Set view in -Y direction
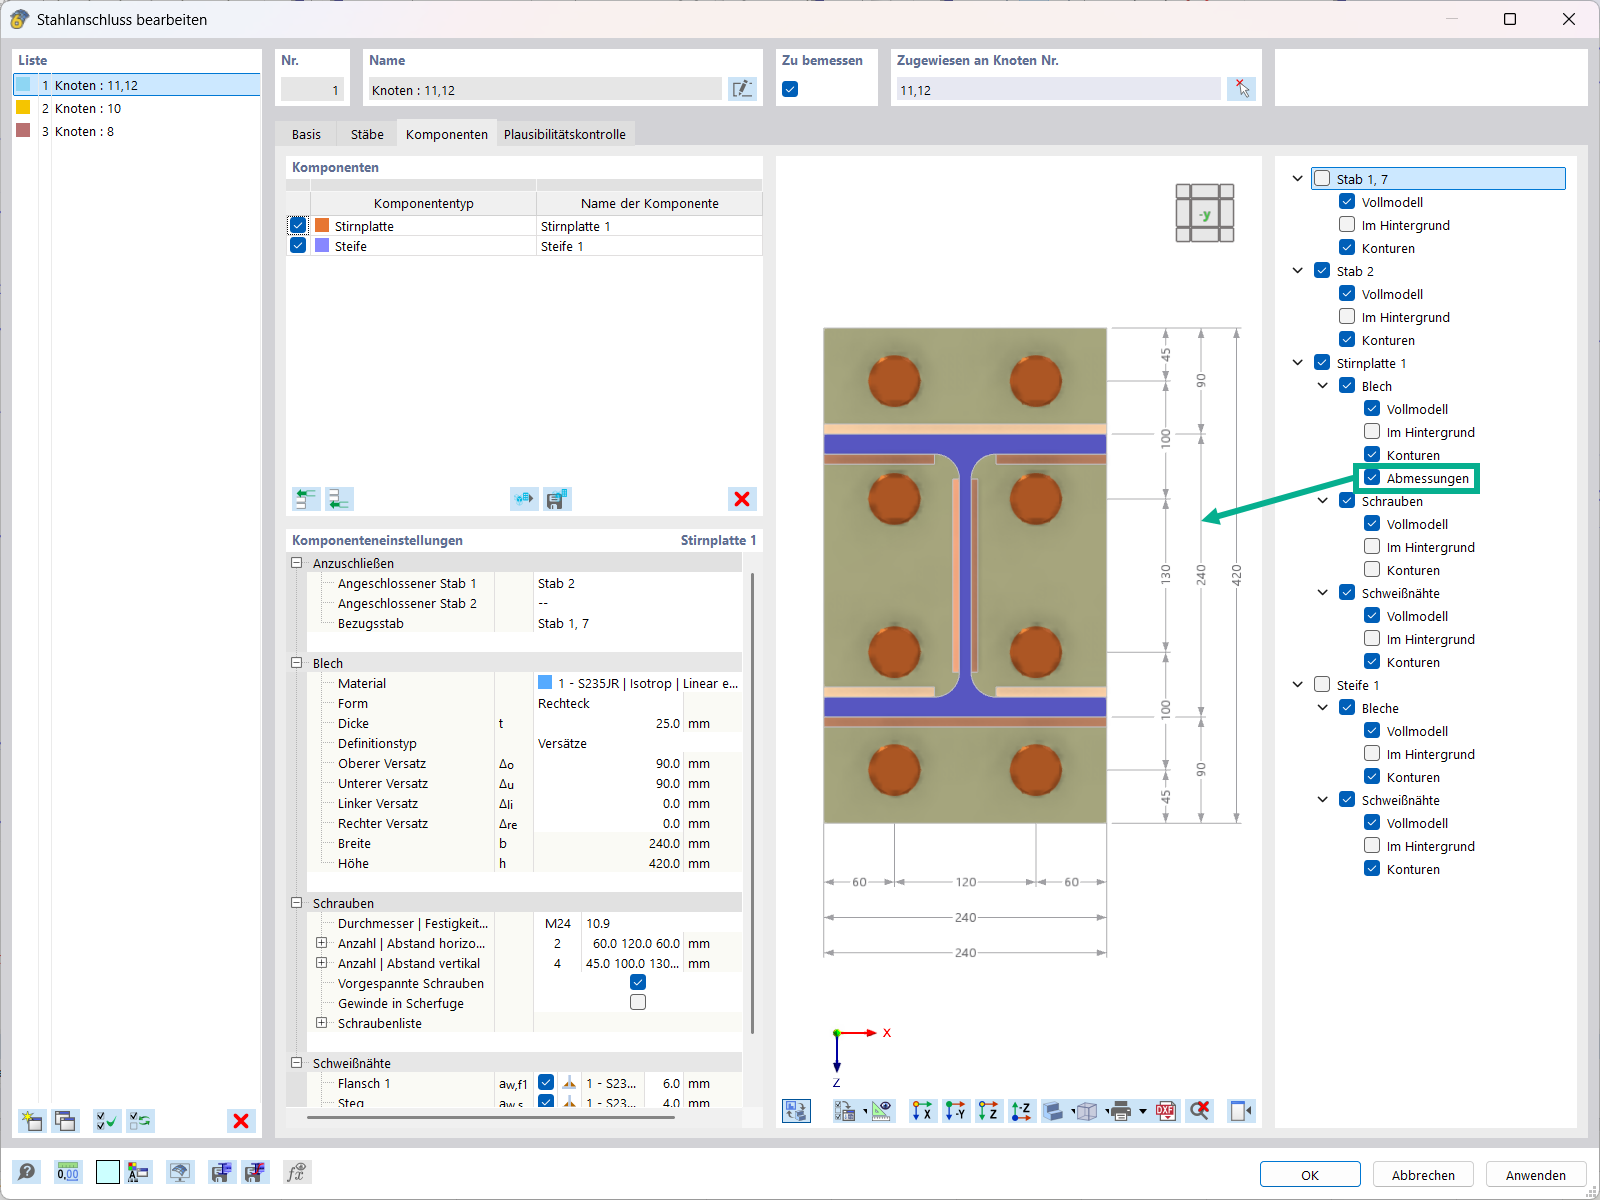This screenshot has width=1600, height=1200. click(x=955, y=1111)
